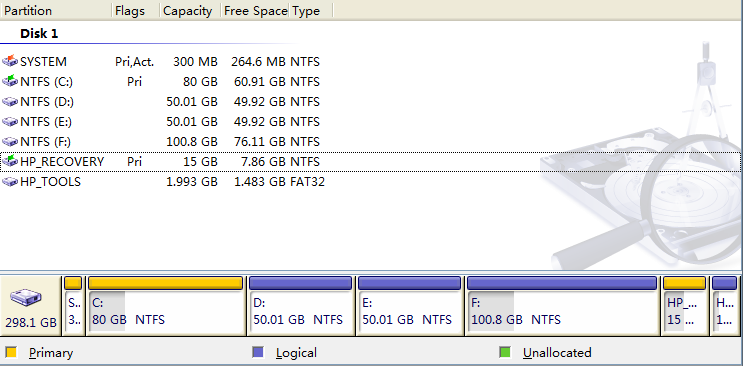Sort by the Free Space column header
The image size is (744, 366).
click(x=255, y=10)
